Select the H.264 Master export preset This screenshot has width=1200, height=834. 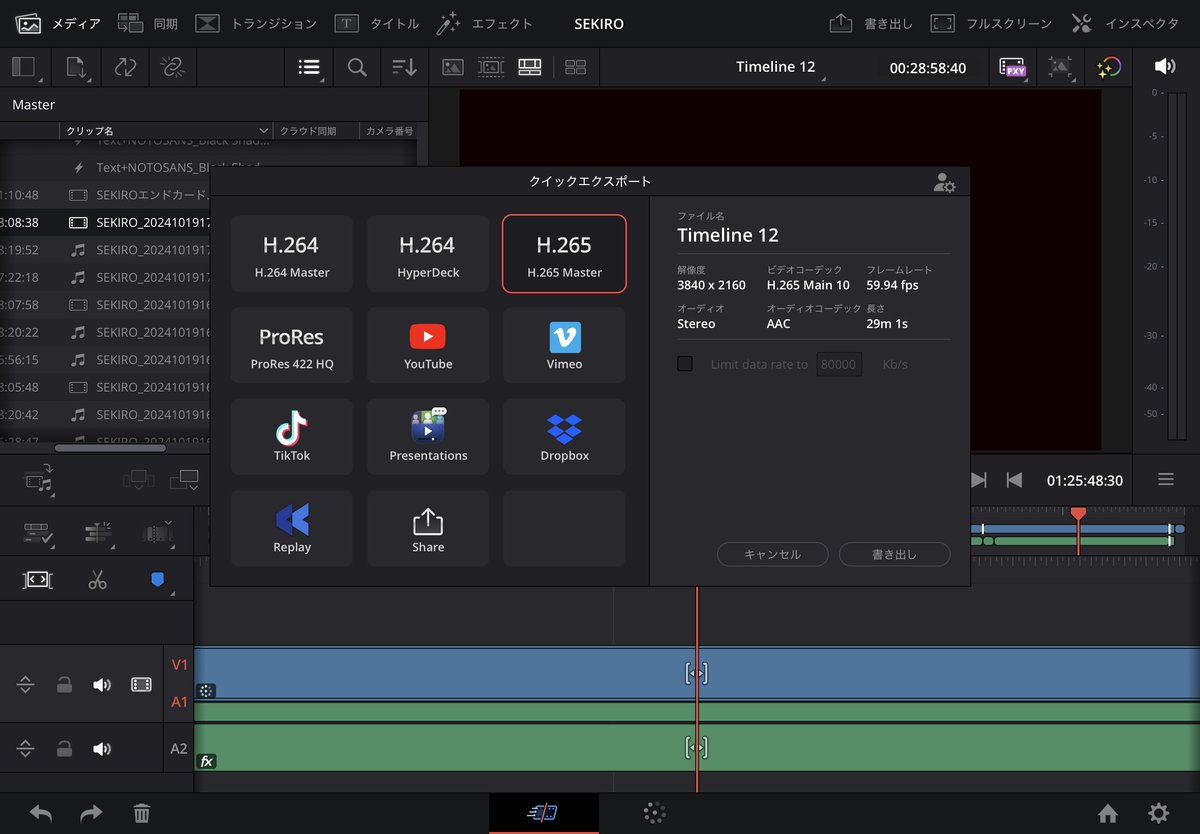click(292, 254)
